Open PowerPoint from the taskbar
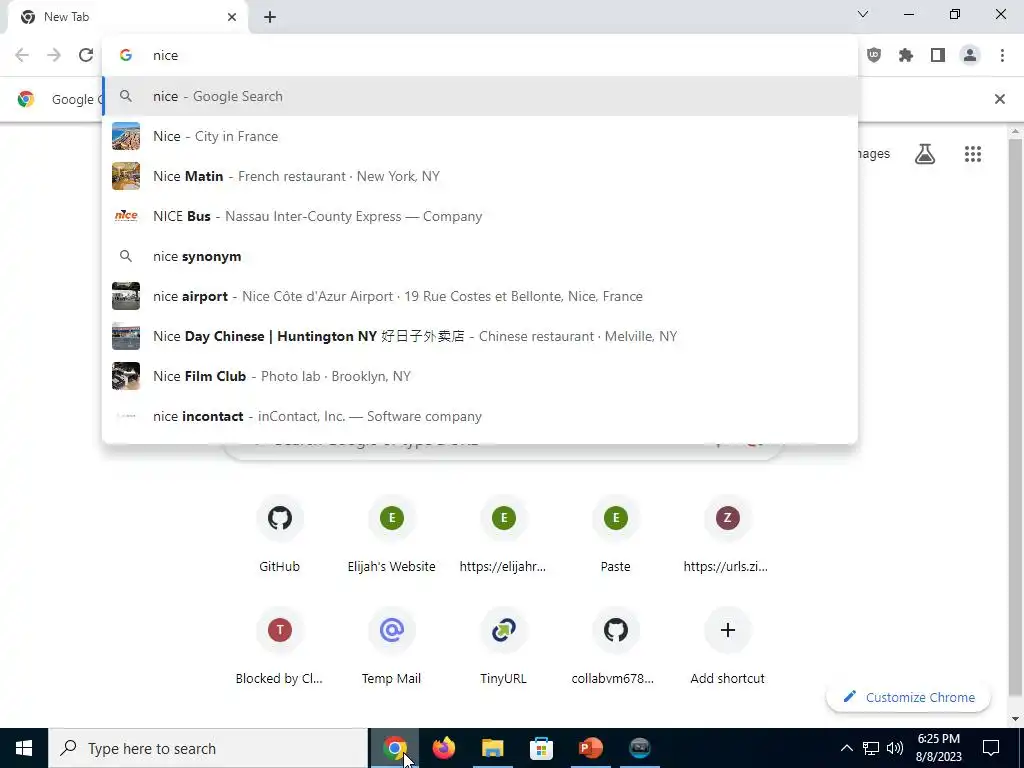 pyautogui.click(x=590, y=748)
